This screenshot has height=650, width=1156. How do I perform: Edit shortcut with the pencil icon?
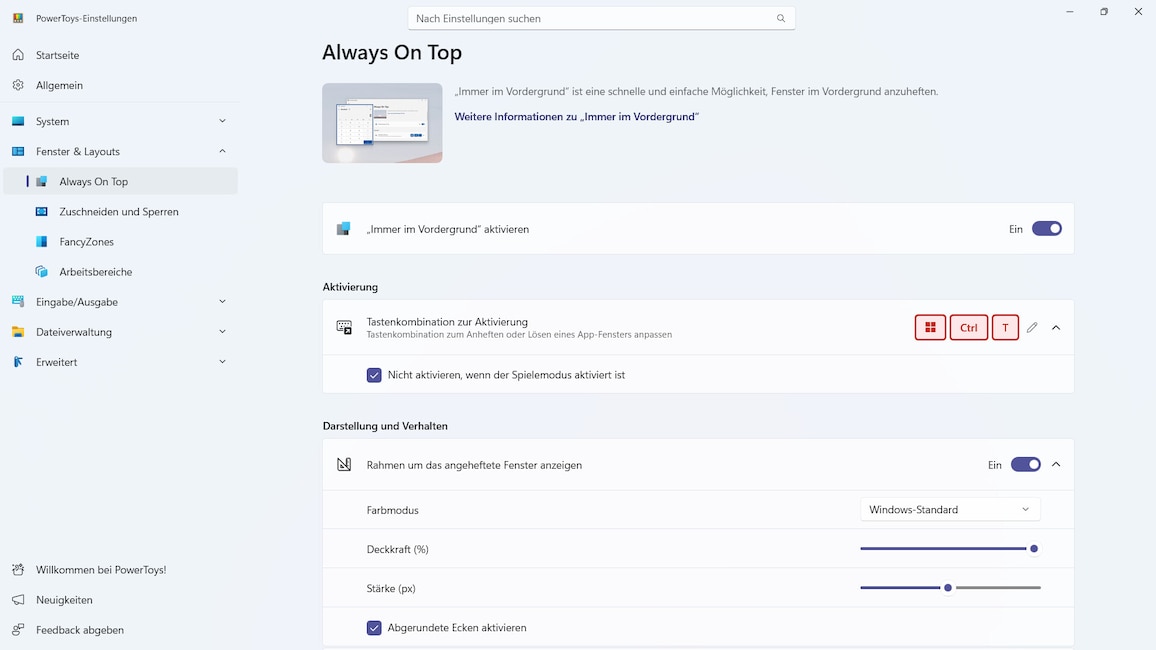click(x=1032, y=328)
